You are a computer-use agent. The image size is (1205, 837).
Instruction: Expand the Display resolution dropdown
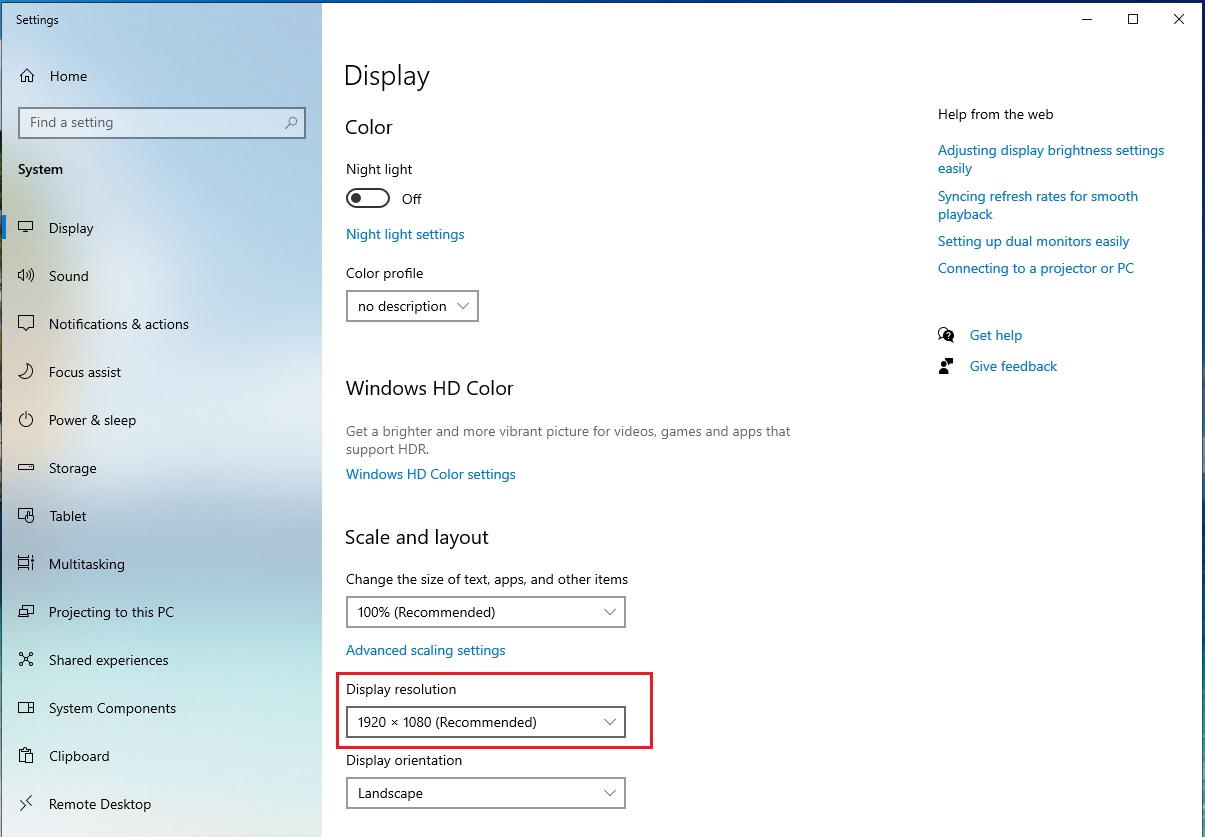tap(485, 721)
